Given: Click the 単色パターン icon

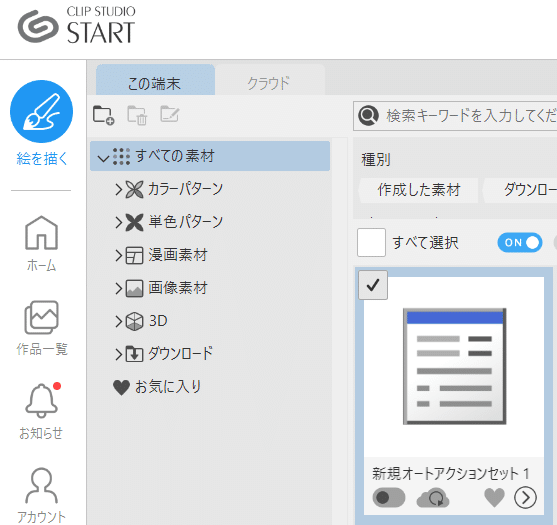Looking at the screenshot, I should point(135,222).
